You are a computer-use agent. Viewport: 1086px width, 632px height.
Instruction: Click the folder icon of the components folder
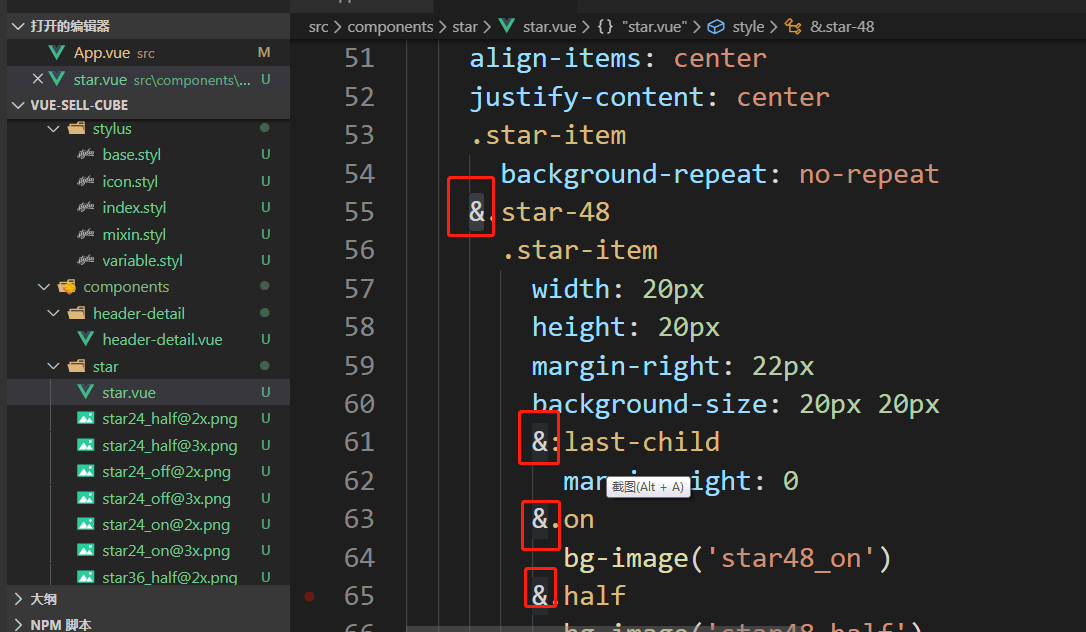(68, 287)
